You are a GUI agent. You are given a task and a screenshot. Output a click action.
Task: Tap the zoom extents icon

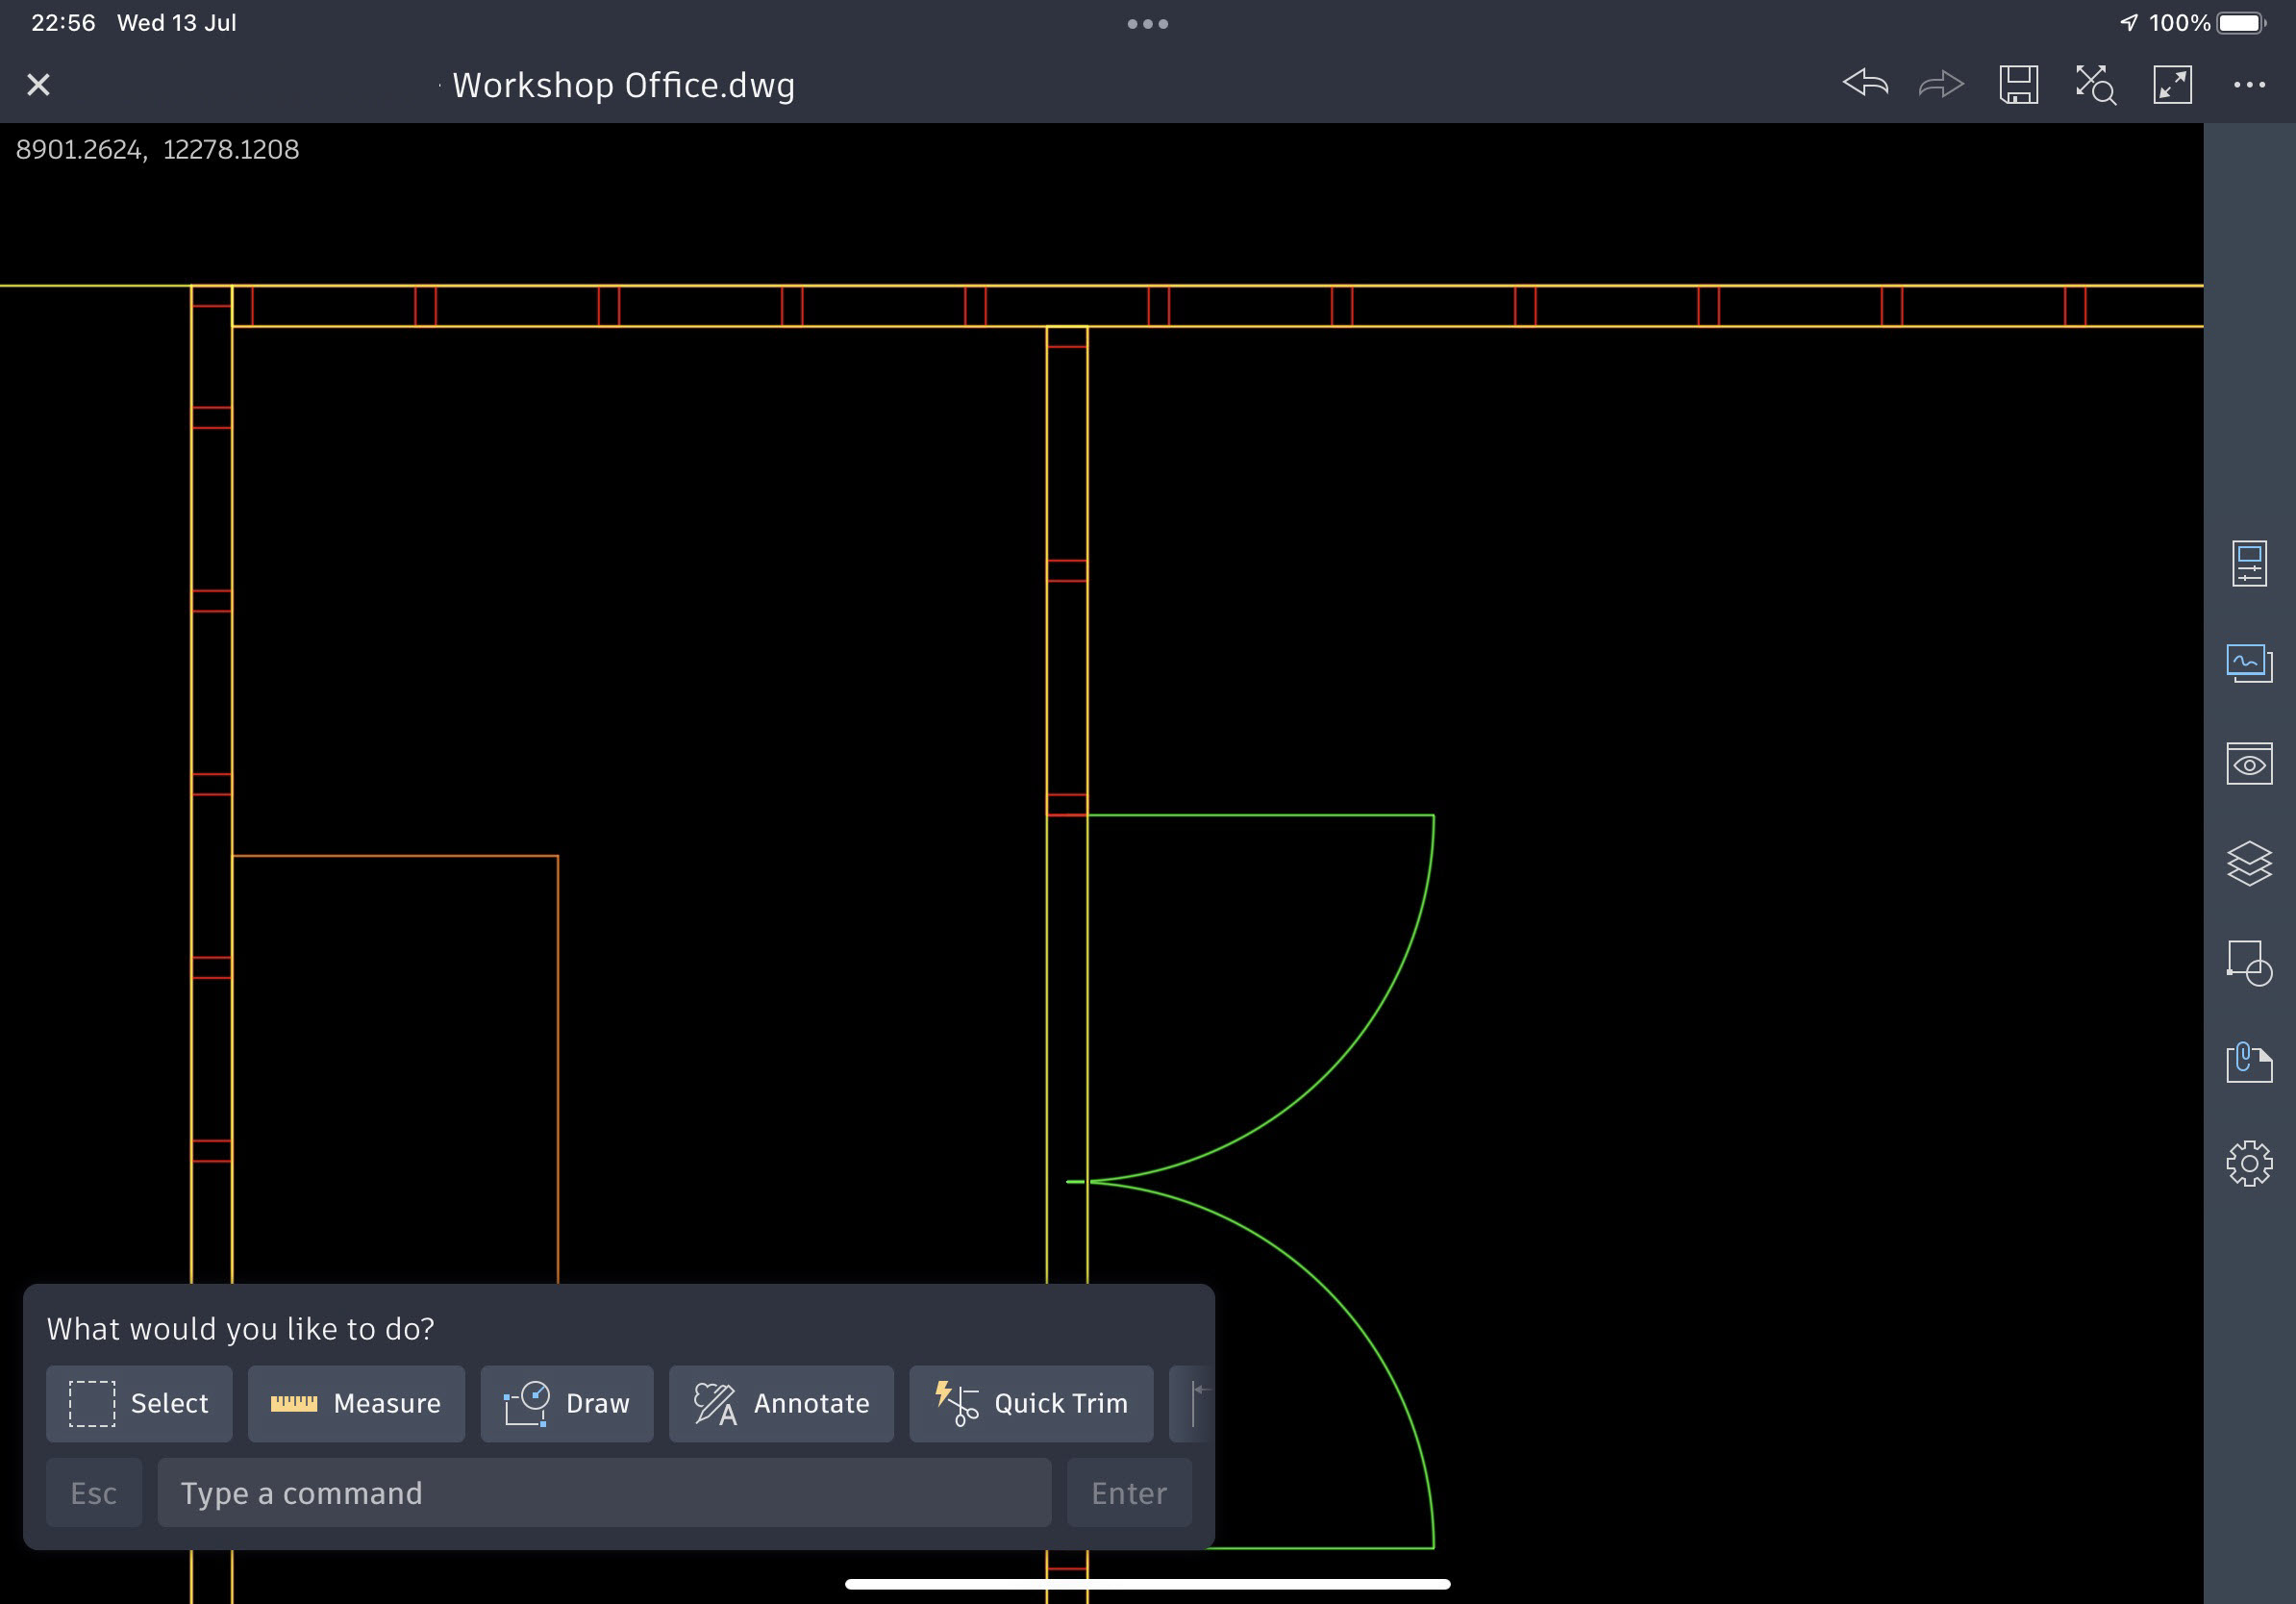pos(2095,84)
